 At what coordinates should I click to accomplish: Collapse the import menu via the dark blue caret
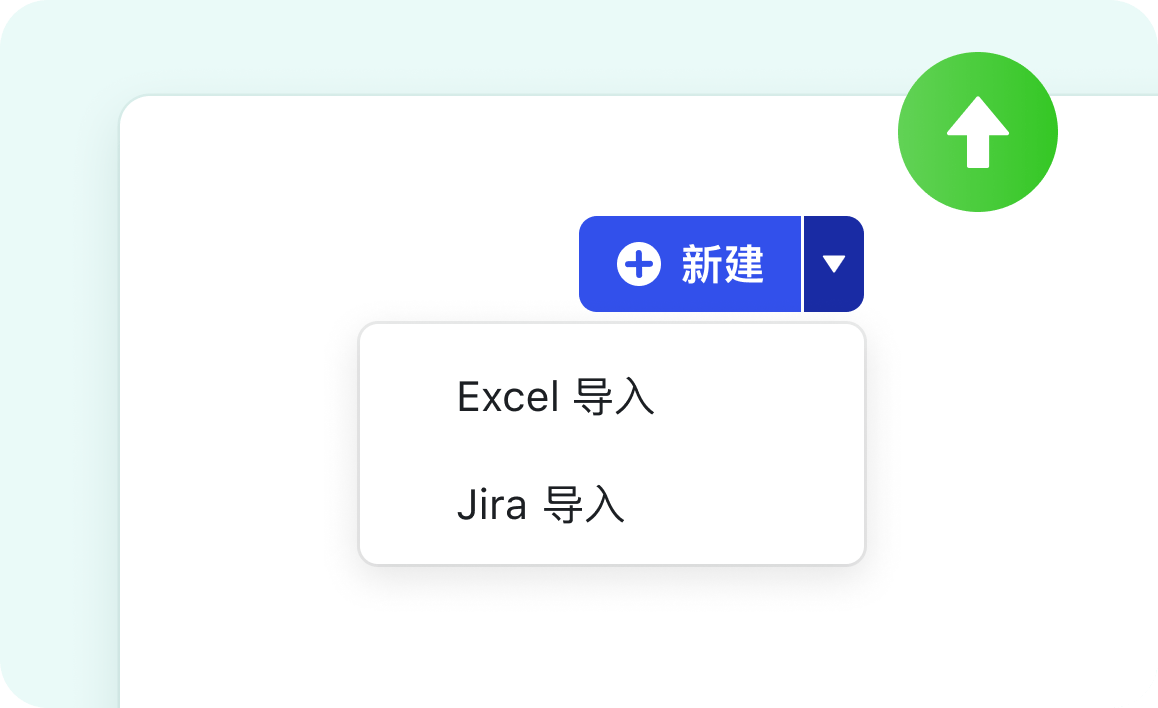coord(834,264)
